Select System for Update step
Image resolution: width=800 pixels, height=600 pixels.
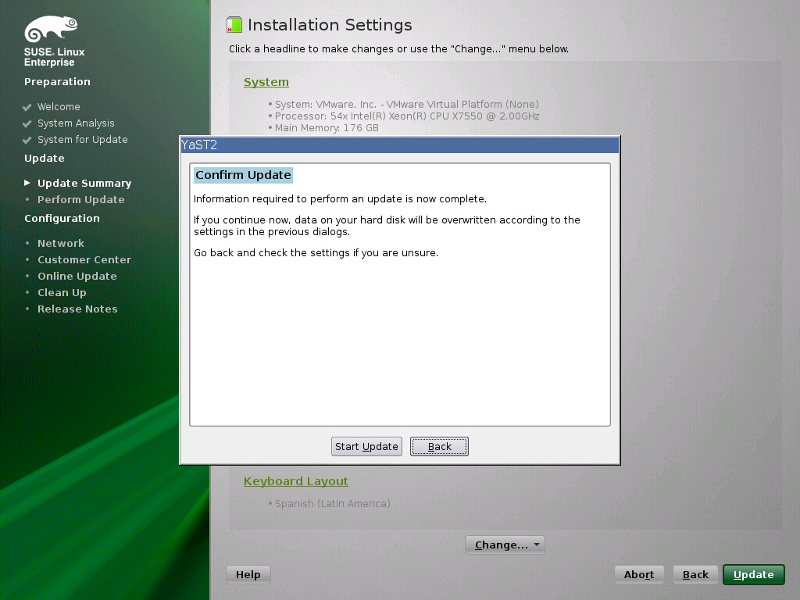pos(82,139)
